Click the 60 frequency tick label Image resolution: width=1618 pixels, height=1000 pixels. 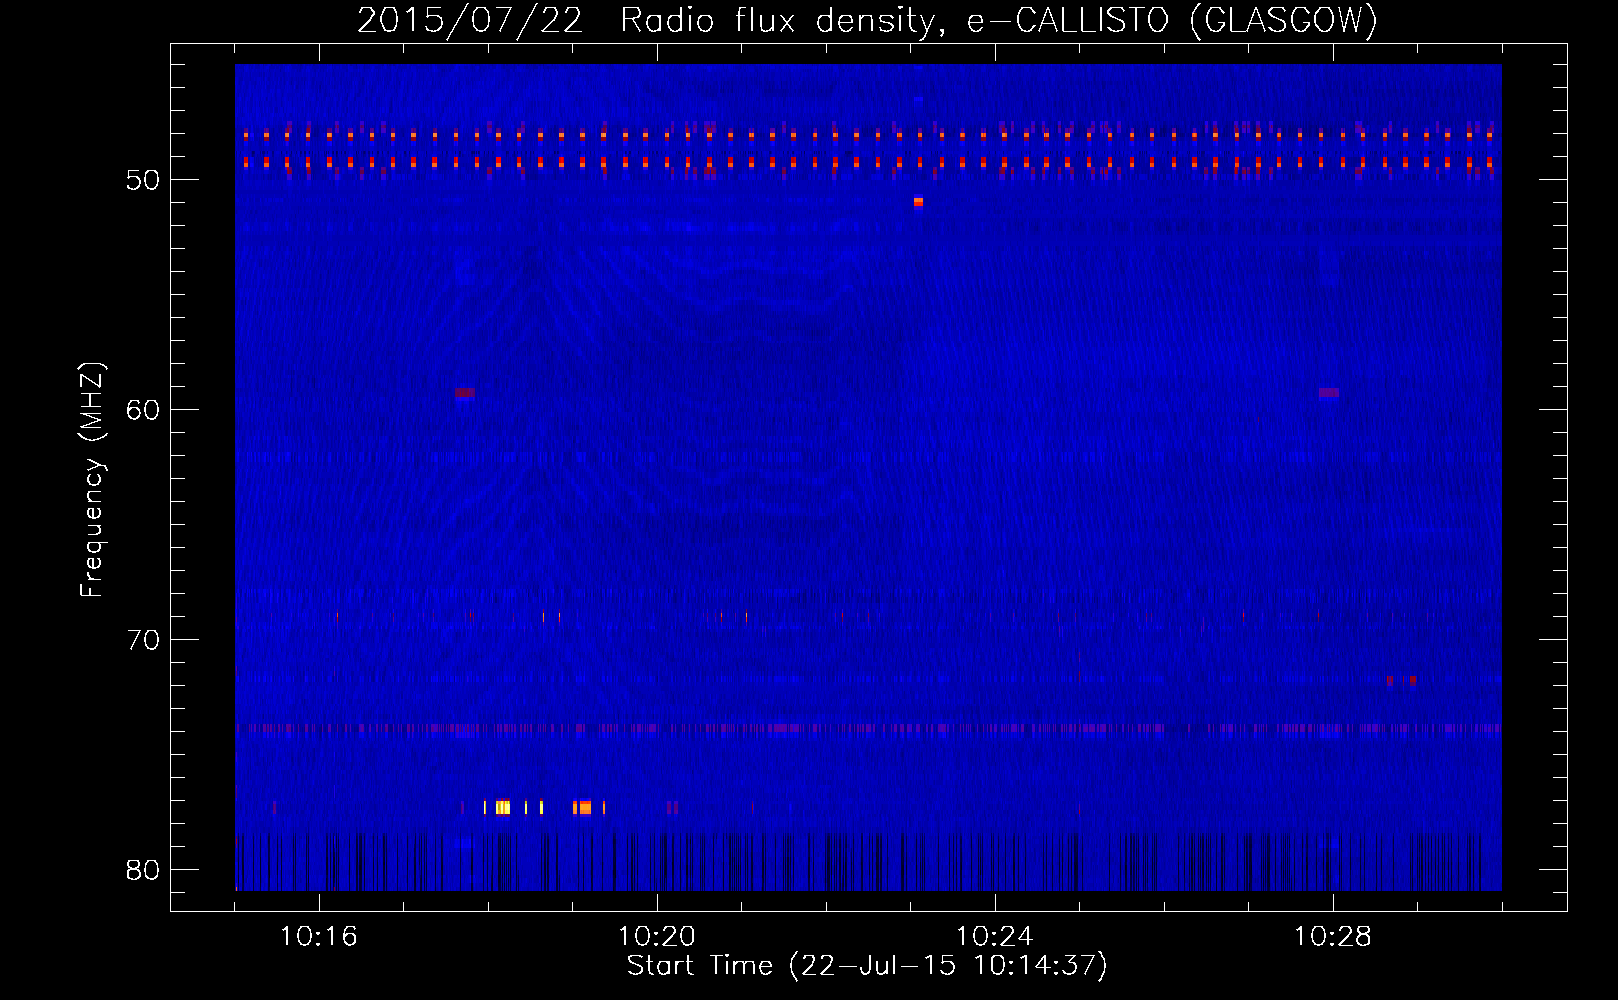point(144,410)
